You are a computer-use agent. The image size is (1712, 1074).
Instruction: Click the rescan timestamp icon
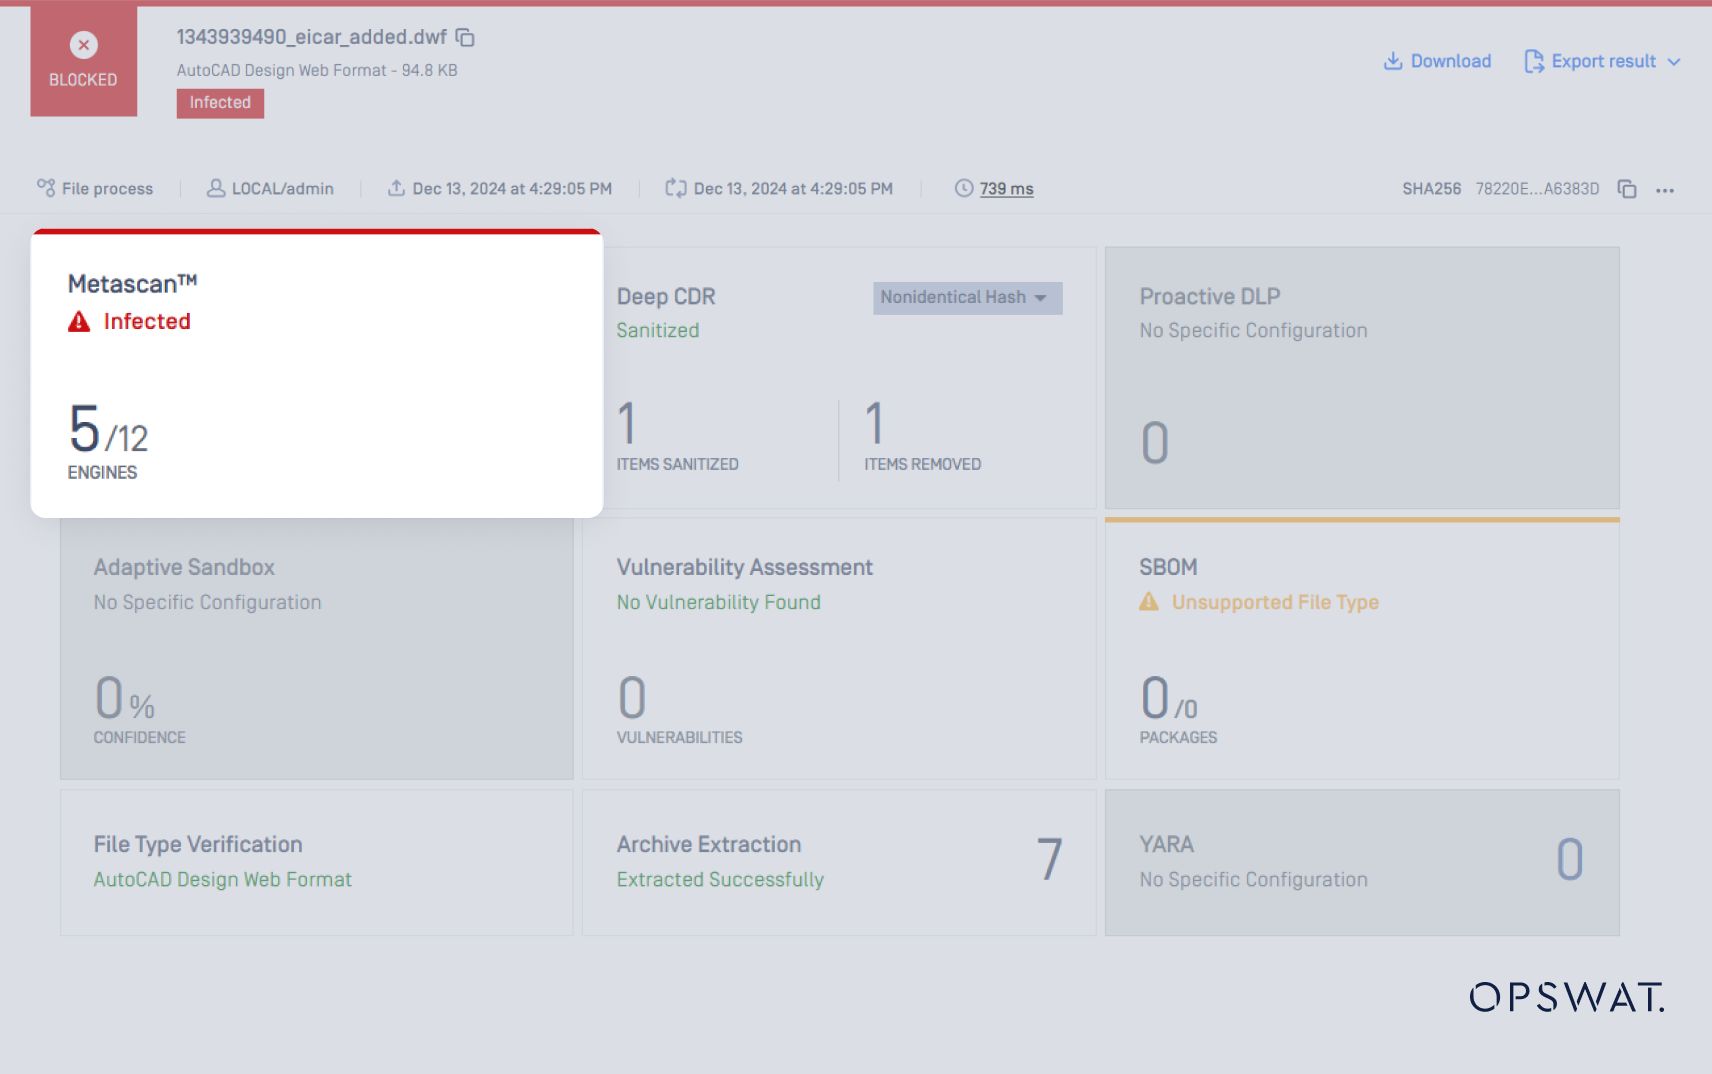click(x=675, y=188)
